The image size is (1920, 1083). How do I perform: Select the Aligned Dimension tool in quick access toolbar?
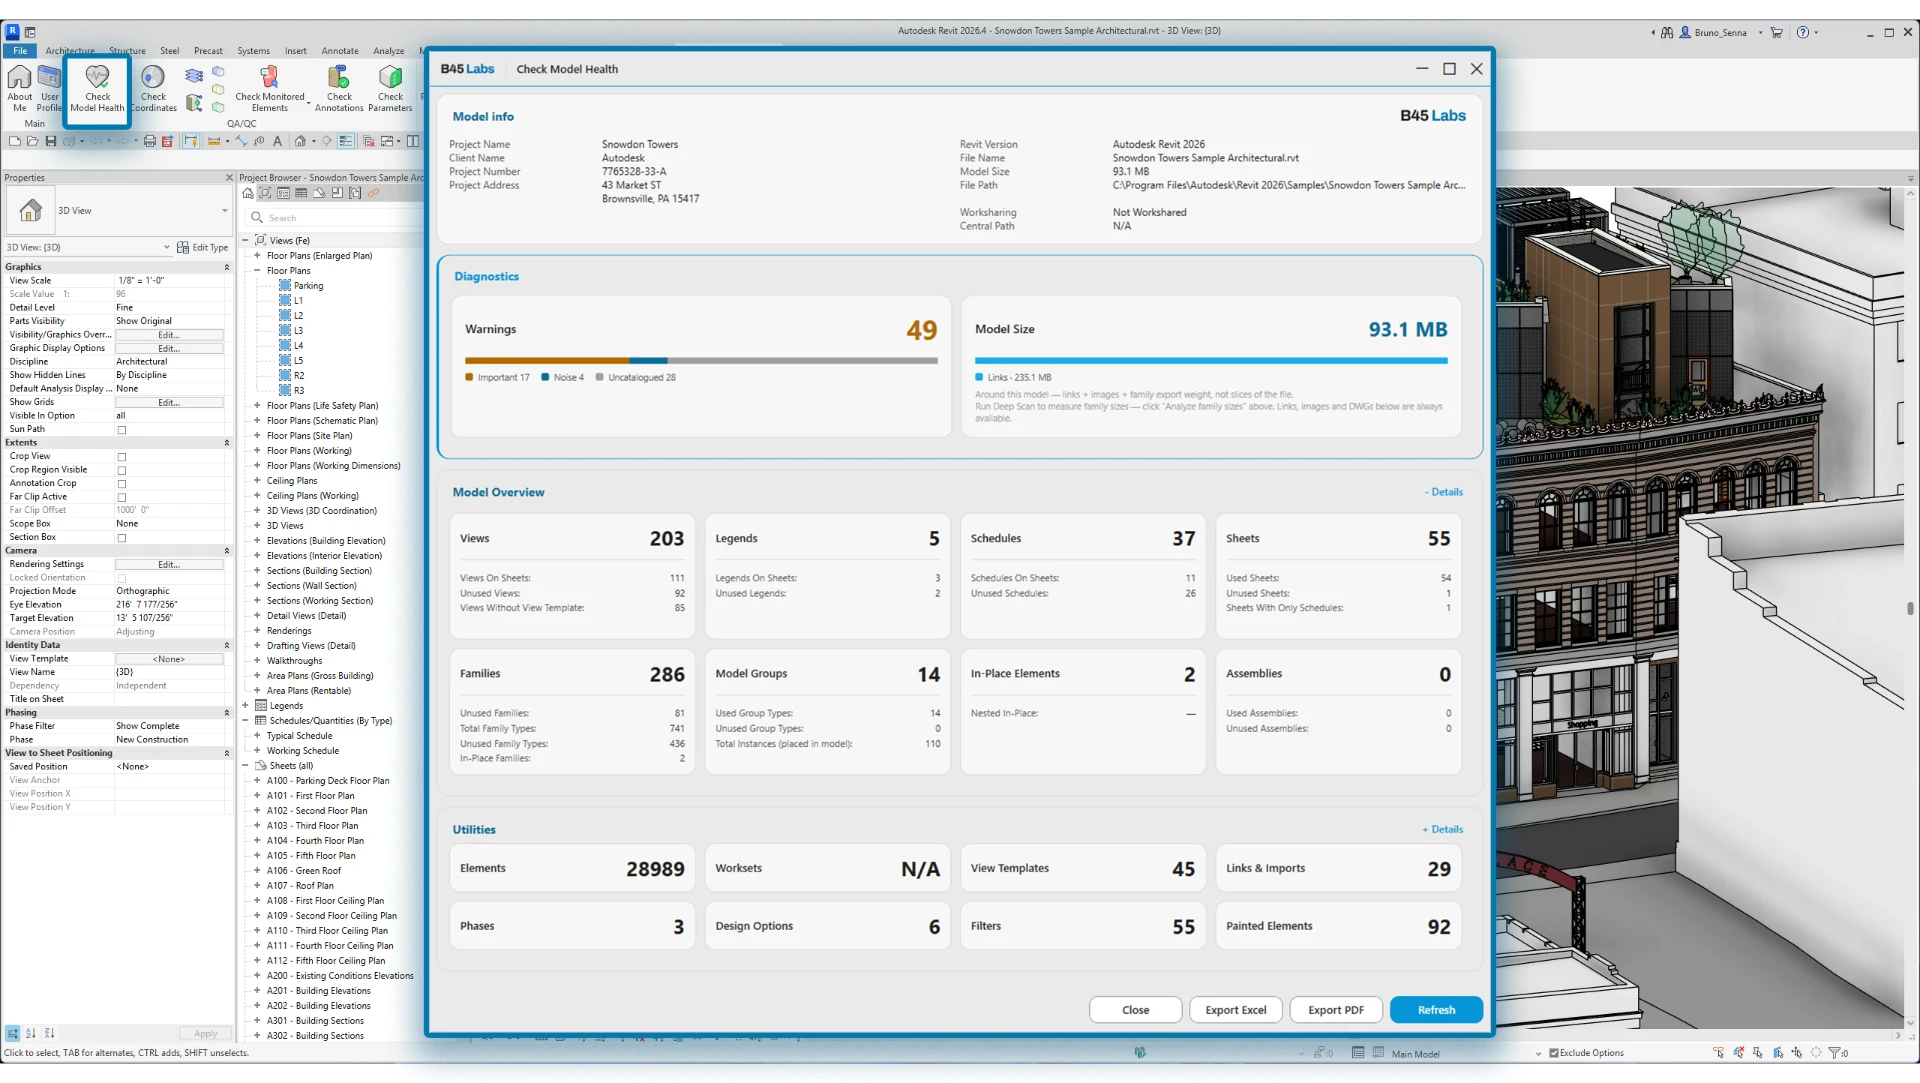pos(241,141)
